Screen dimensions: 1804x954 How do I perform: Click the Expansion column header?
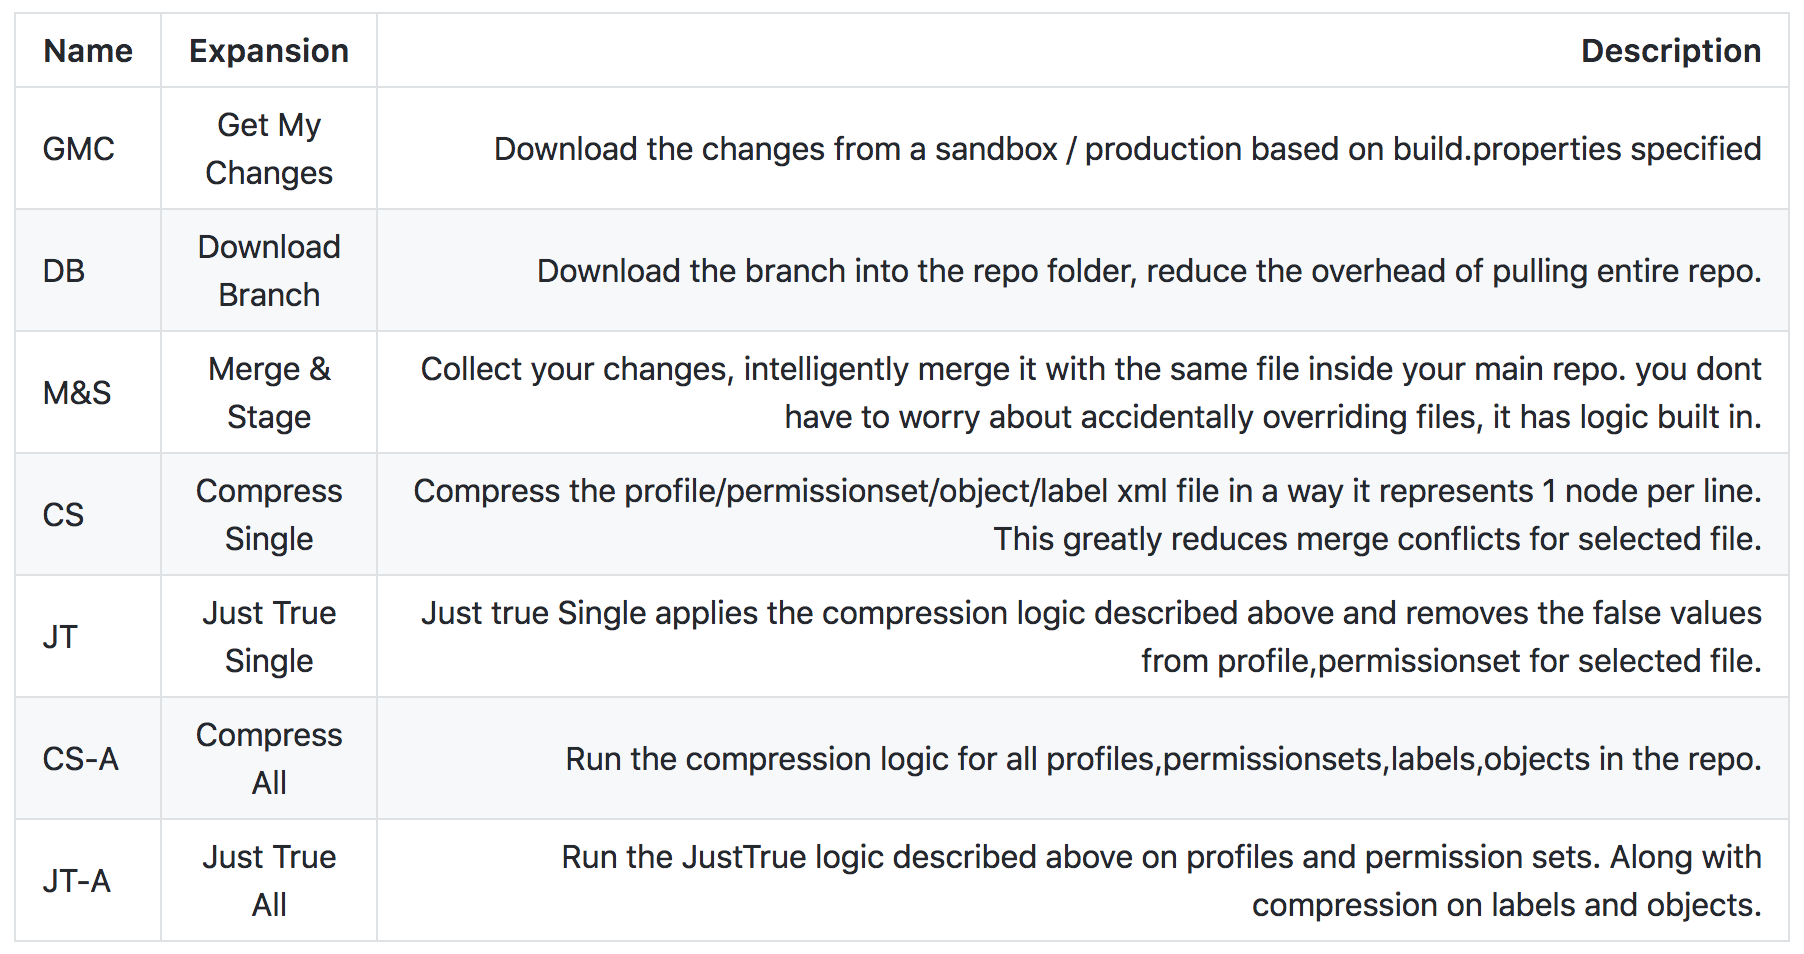click(269, 51)
